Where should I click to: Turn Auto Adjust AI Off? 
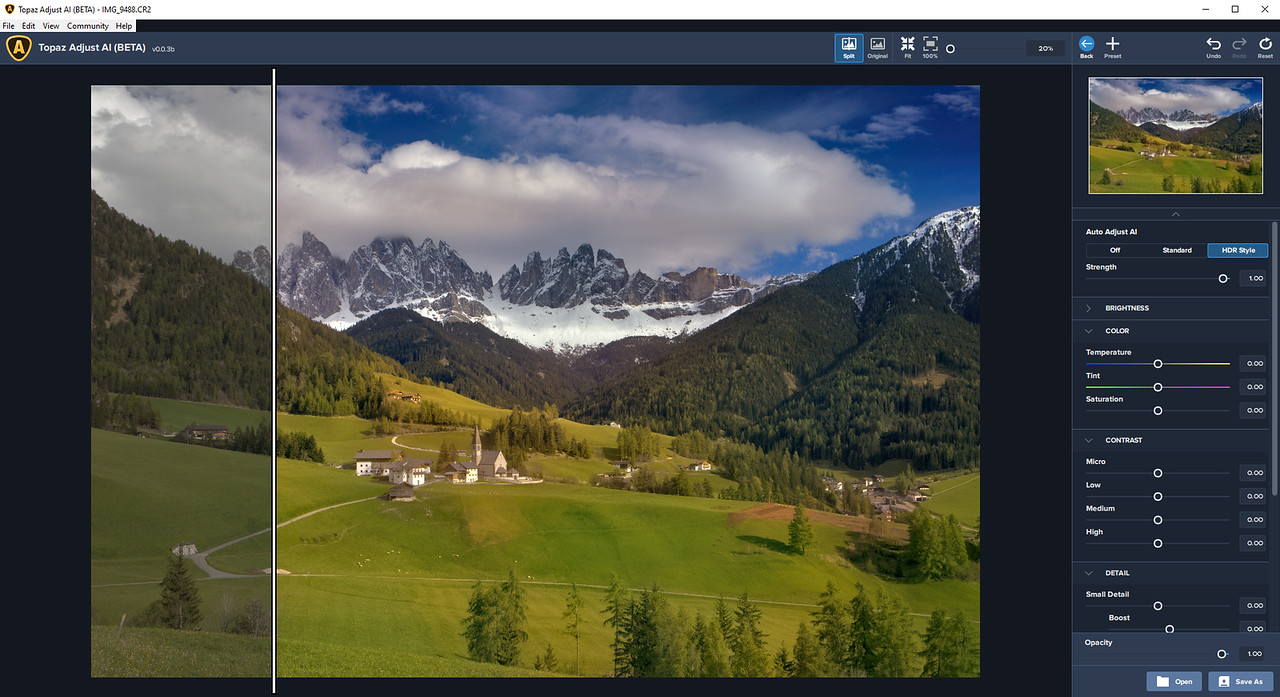[1115, 250]
